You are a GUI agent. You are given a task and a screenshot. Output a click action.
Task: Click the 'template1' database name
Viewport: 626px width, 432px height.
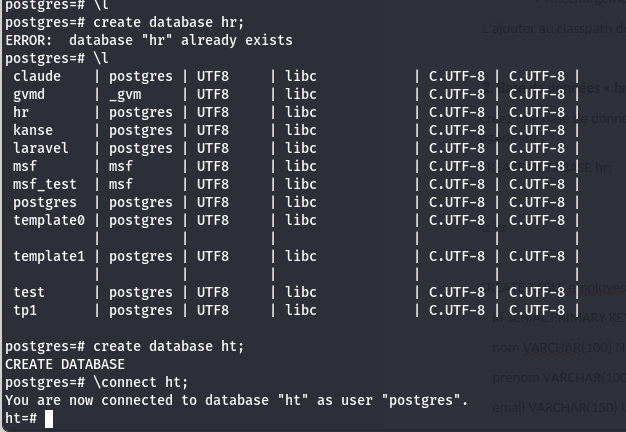coord(49,256)
